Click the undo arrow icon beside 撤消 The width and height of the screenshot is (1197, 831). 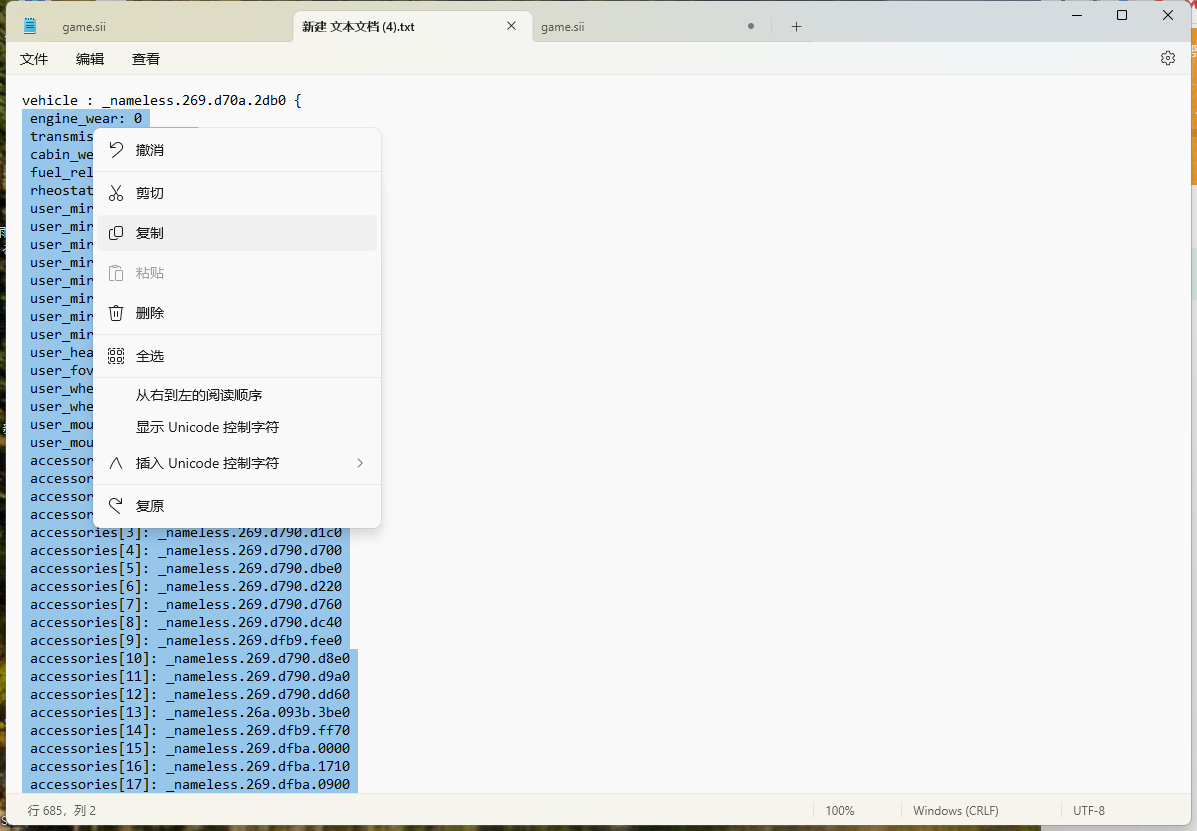point(116,150)
